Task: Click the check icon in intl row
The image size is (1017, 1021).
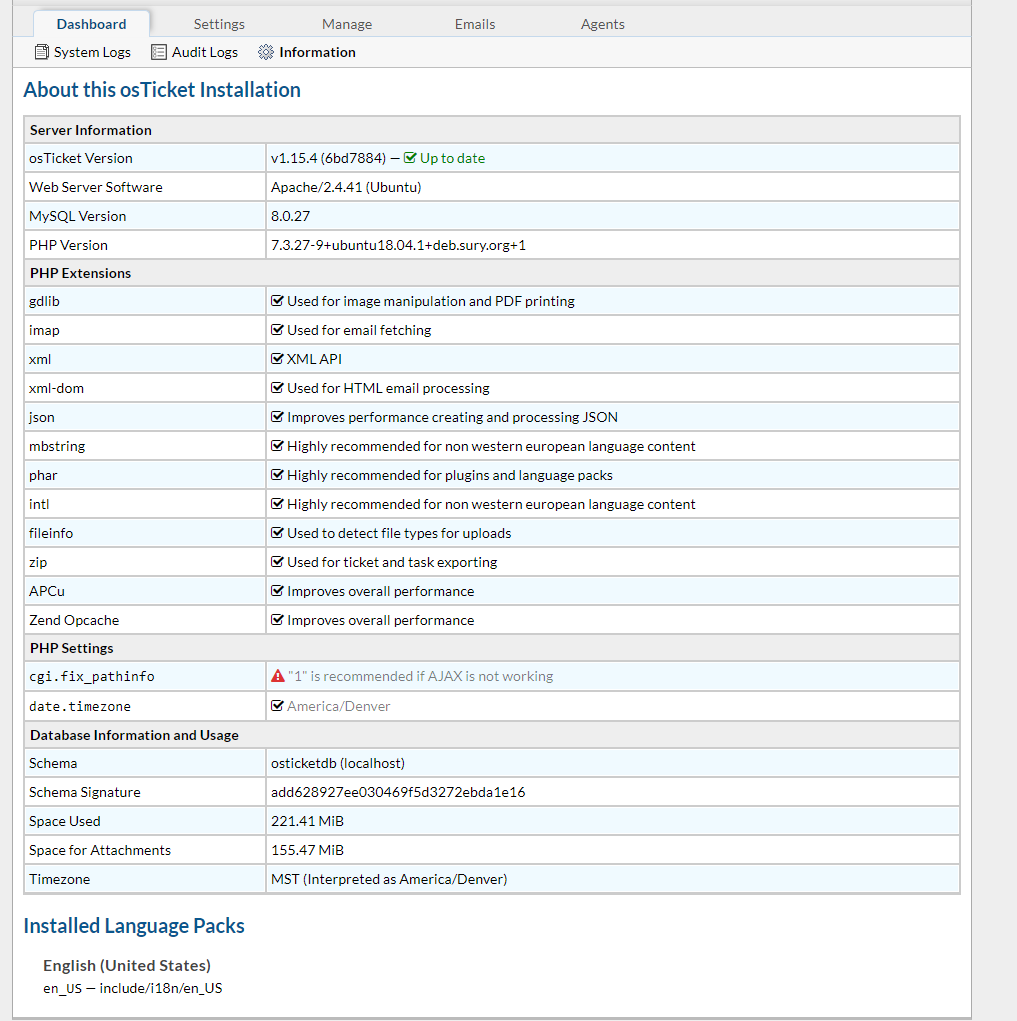Action: click(x=277, y=504)
